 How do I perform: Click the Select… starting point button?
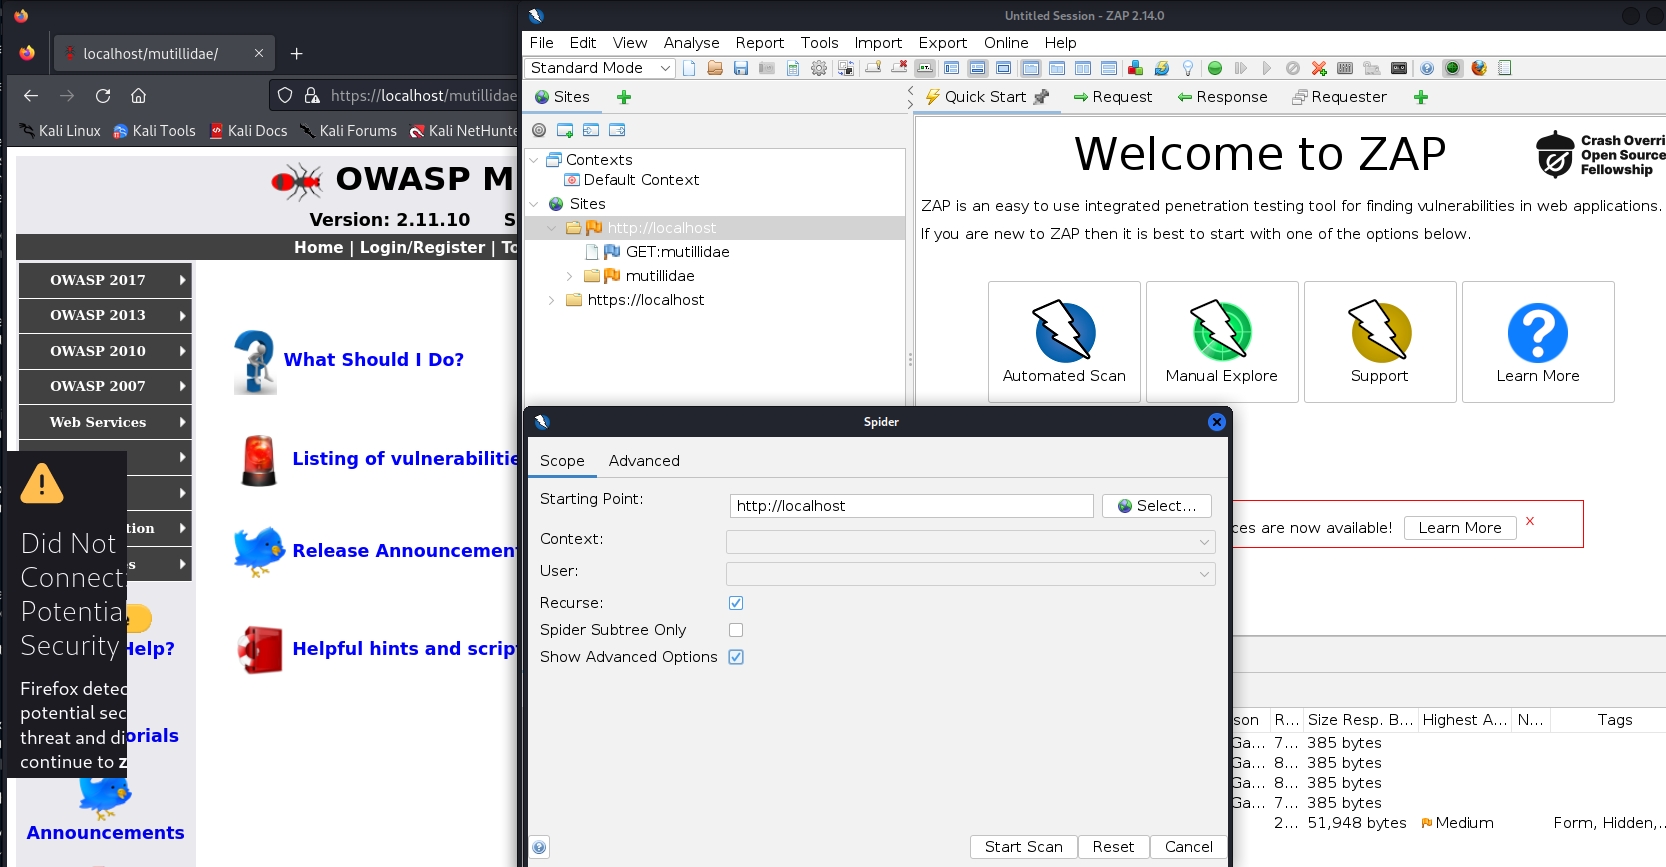point(1156,506)
